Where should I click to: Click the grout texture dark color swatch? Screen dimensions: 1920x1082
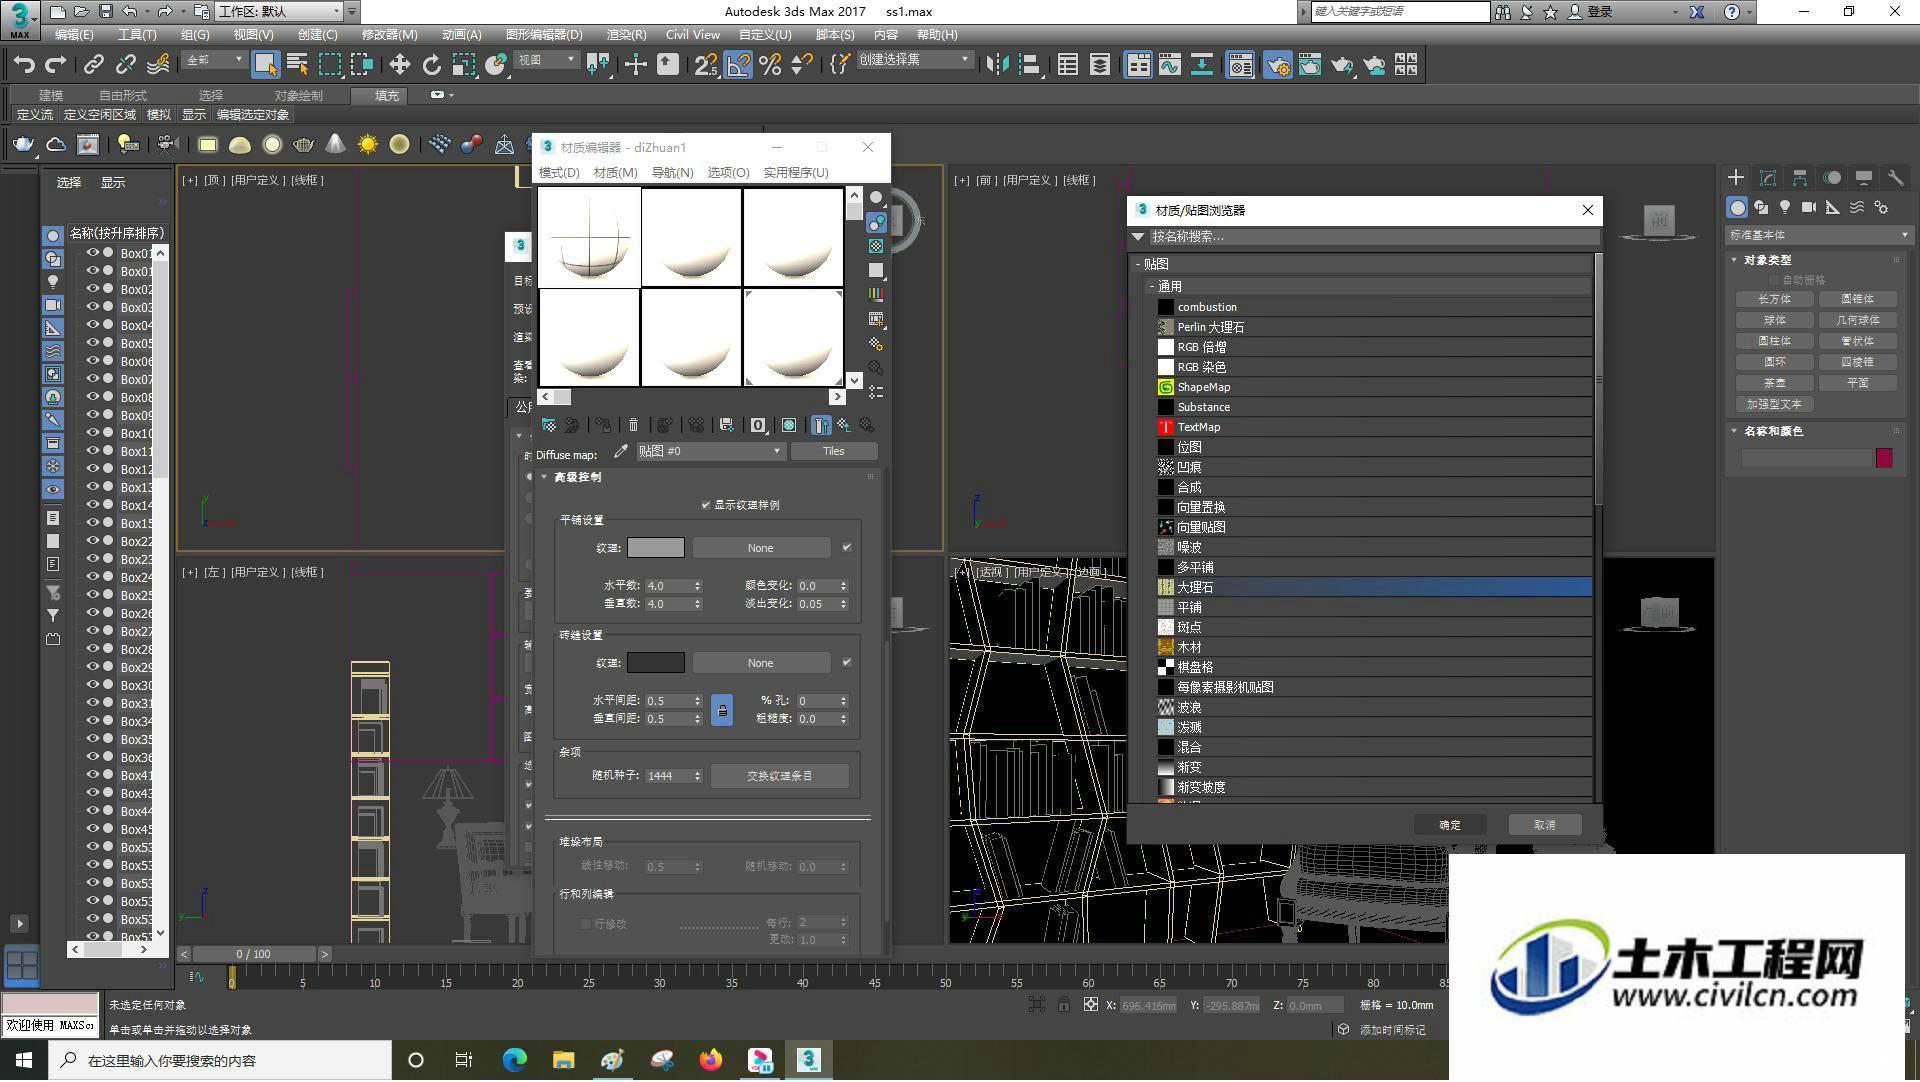[656, 663]
